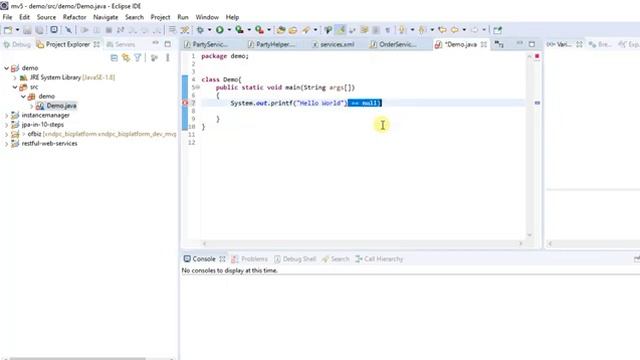Viewport: 640px width, 360px height.
Task: Switch to the OrderServic editor tab
Action: point(393,44)
